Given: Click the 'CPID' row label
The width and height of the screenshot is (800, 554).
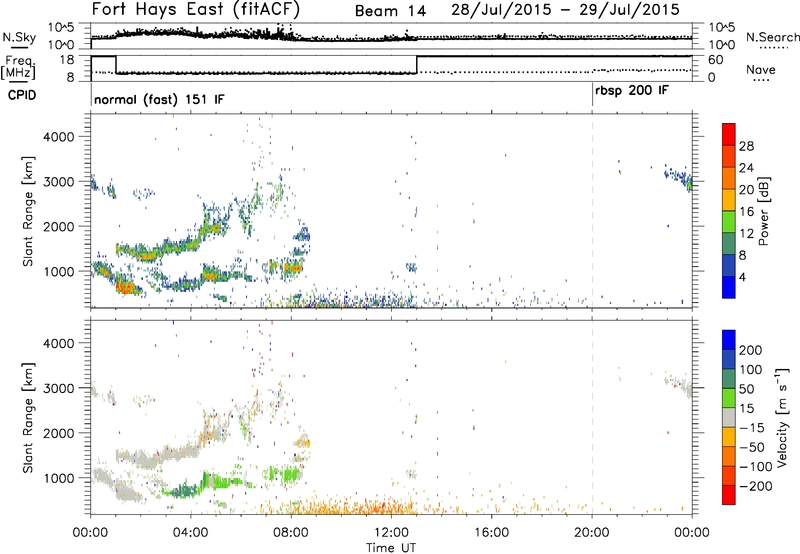Looking at the screenshot, I should pos(22,95).
